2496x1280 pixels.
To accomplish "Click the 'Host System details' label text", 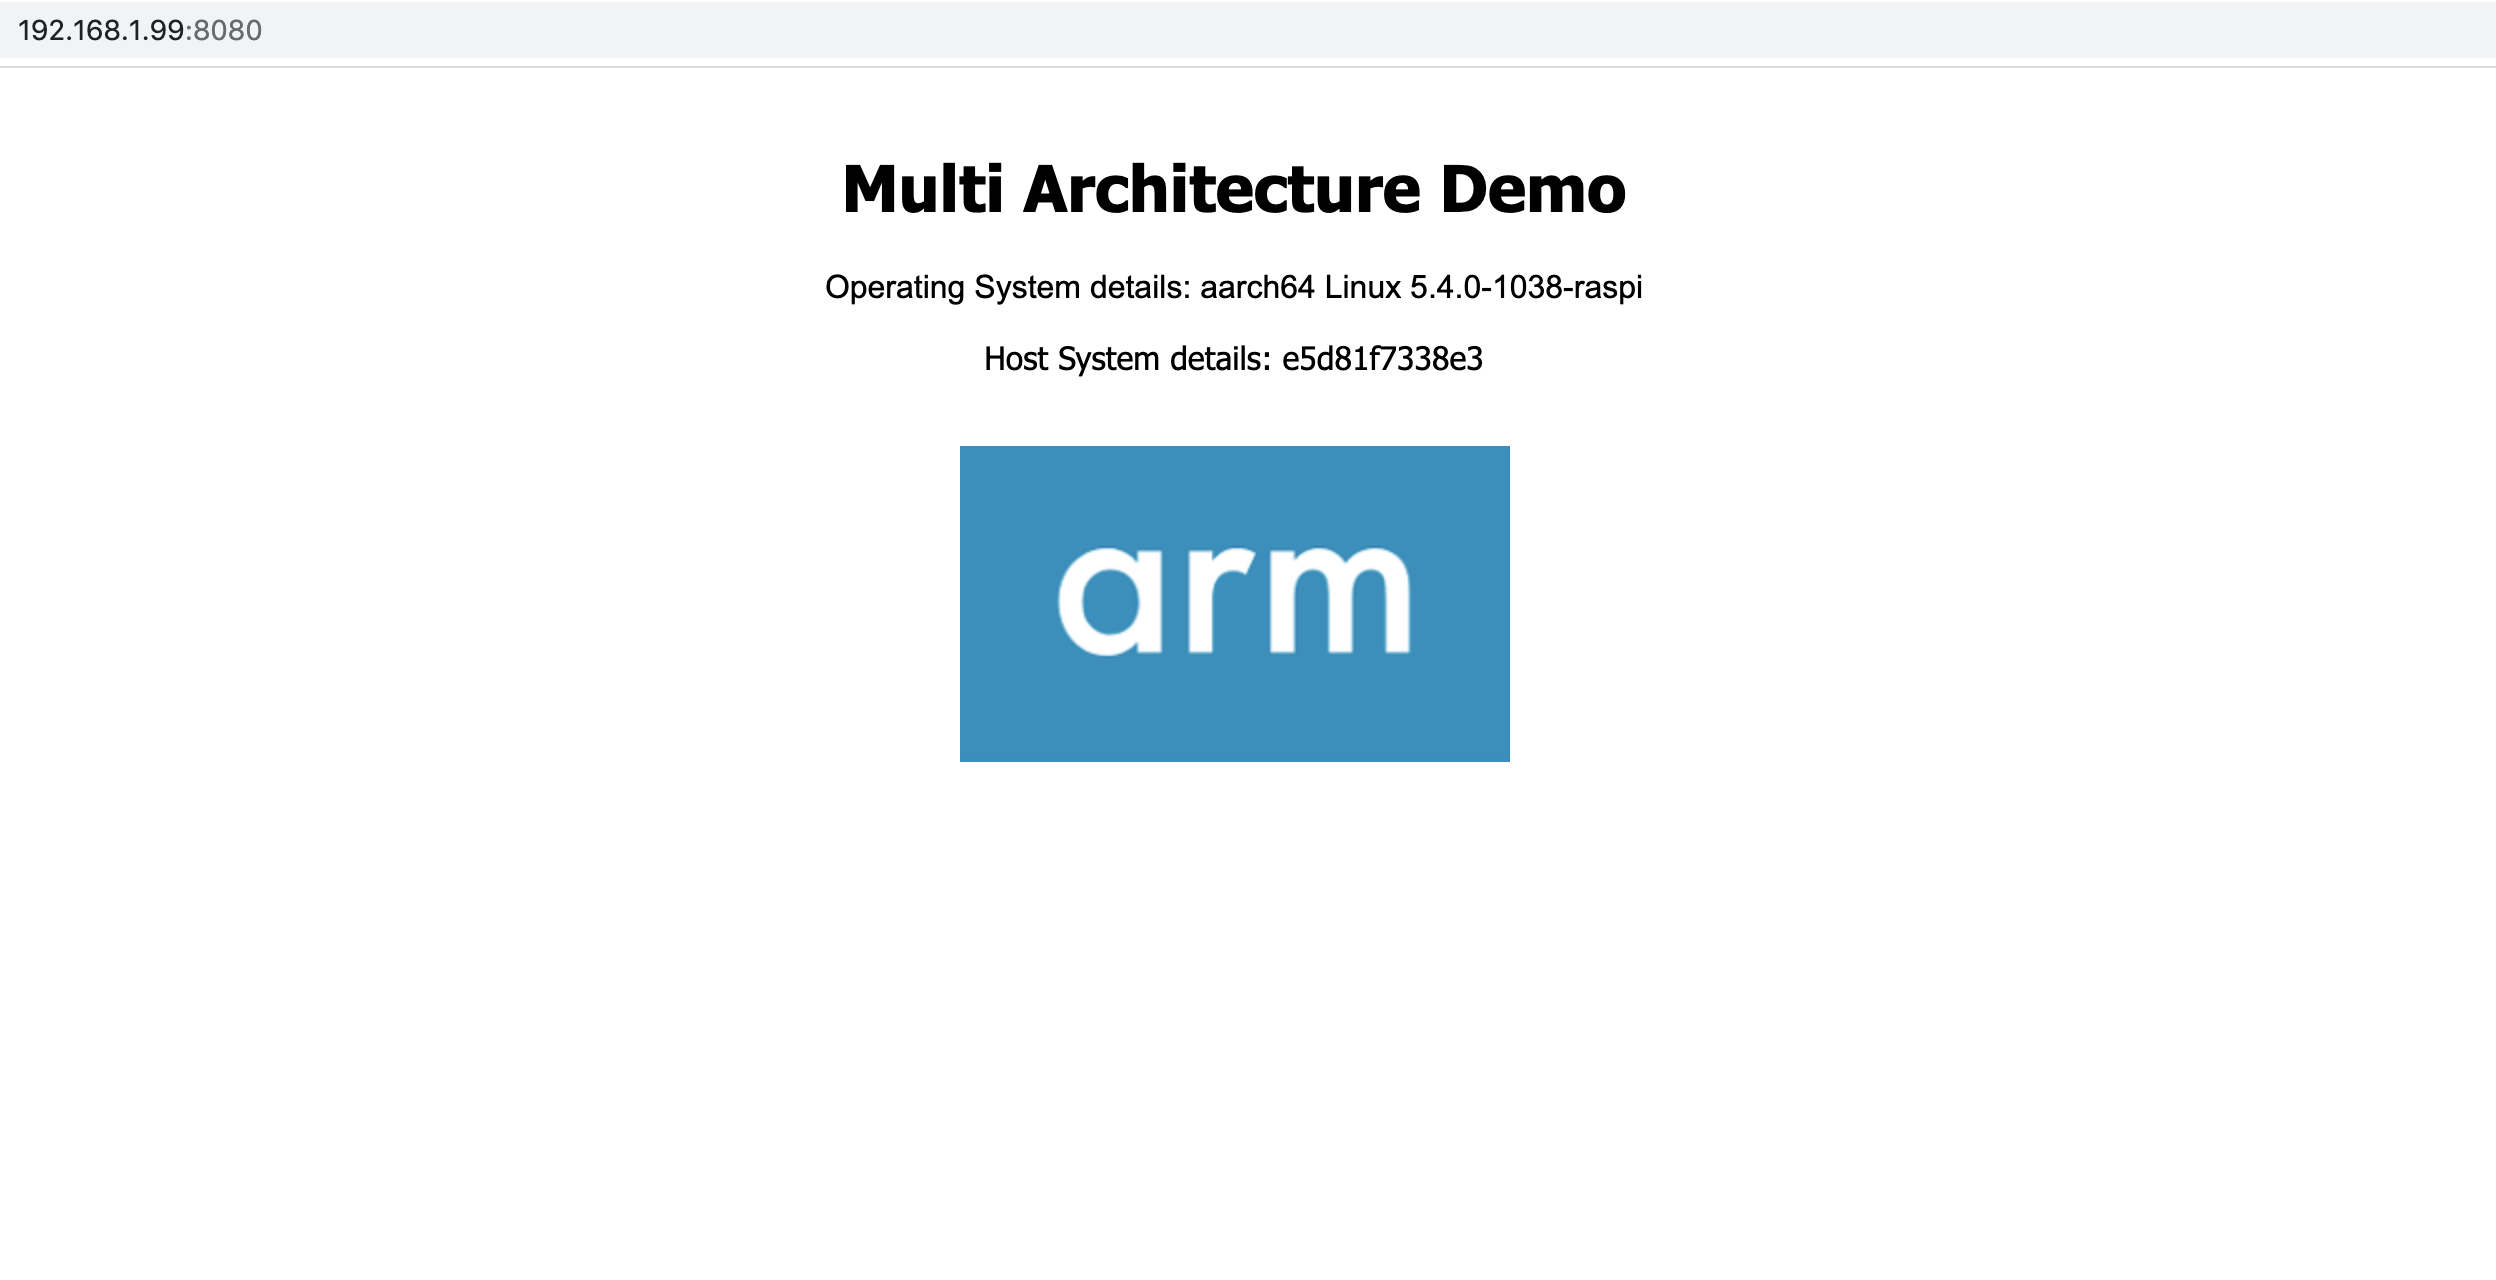I will [x=1126, y=359].
